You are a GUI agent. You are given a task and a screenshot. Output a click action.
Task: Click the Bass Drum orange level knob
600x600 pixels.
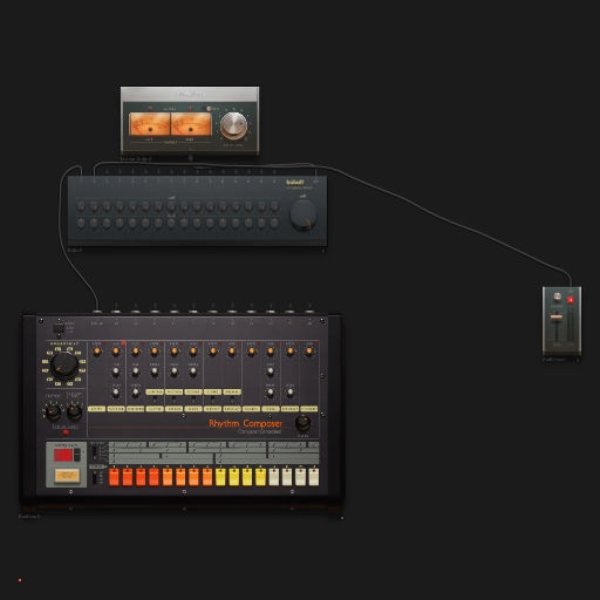116,351
